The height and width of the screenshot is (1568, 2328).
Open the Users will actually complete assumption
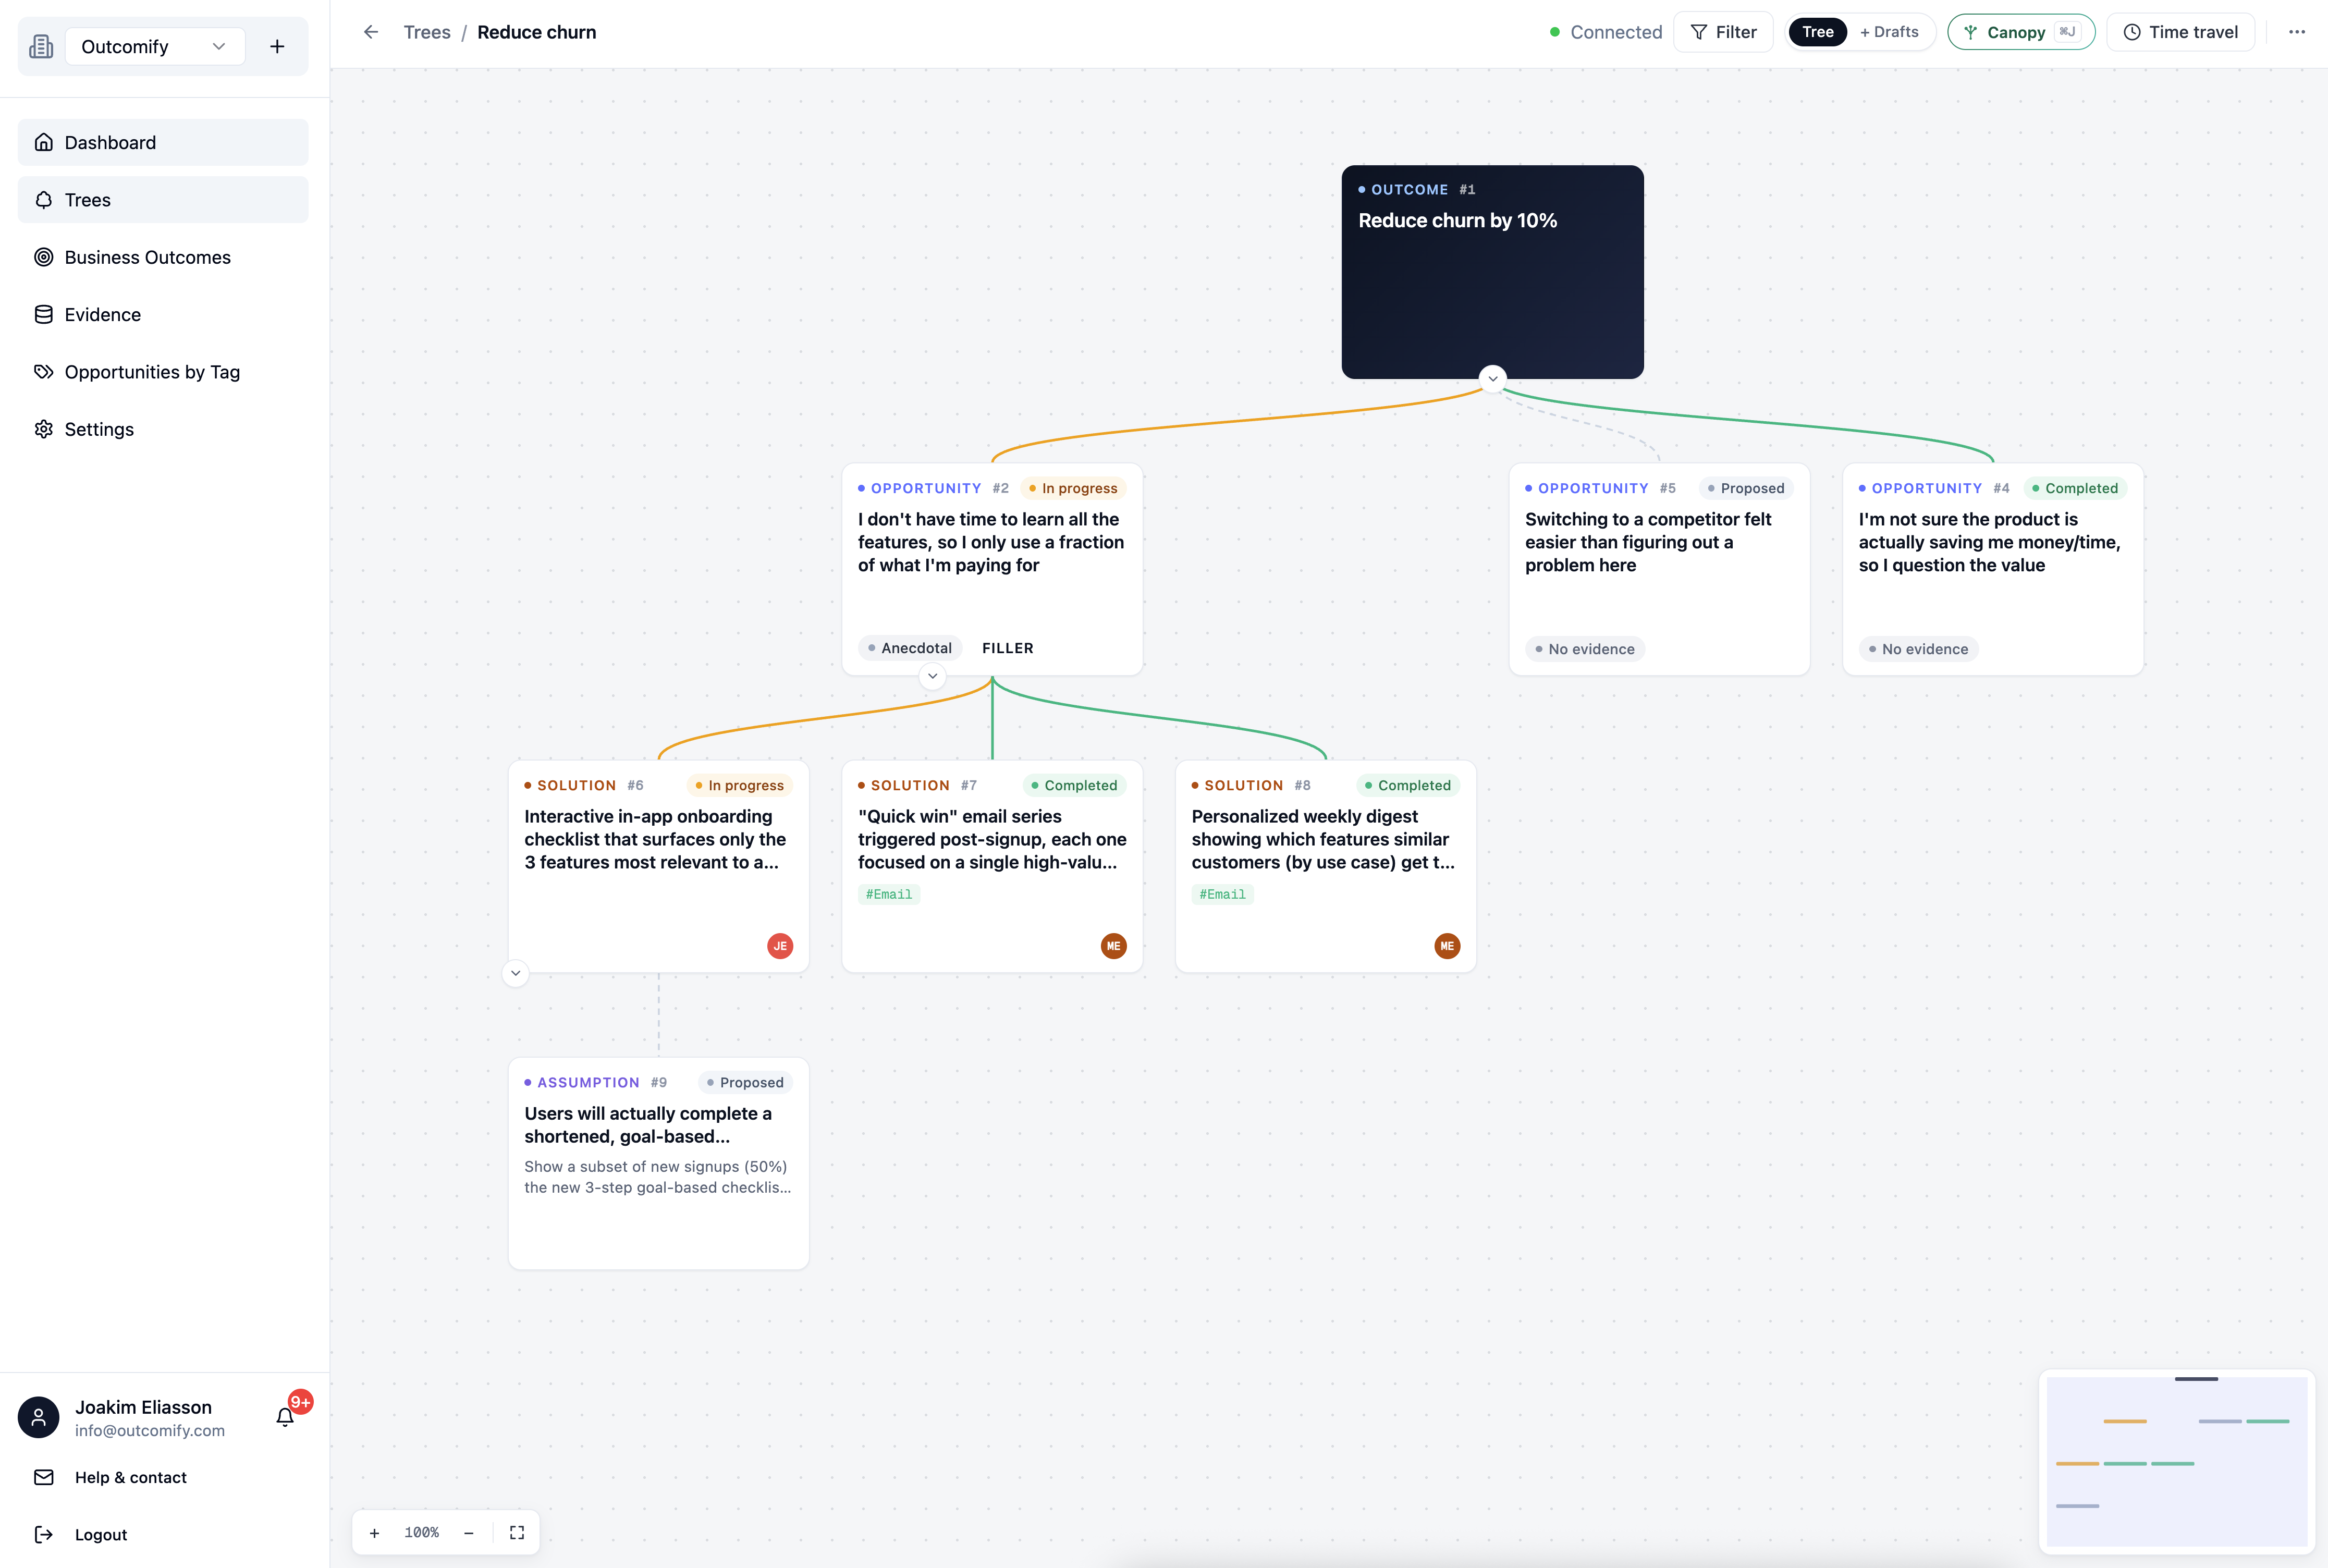(658, 1163)
